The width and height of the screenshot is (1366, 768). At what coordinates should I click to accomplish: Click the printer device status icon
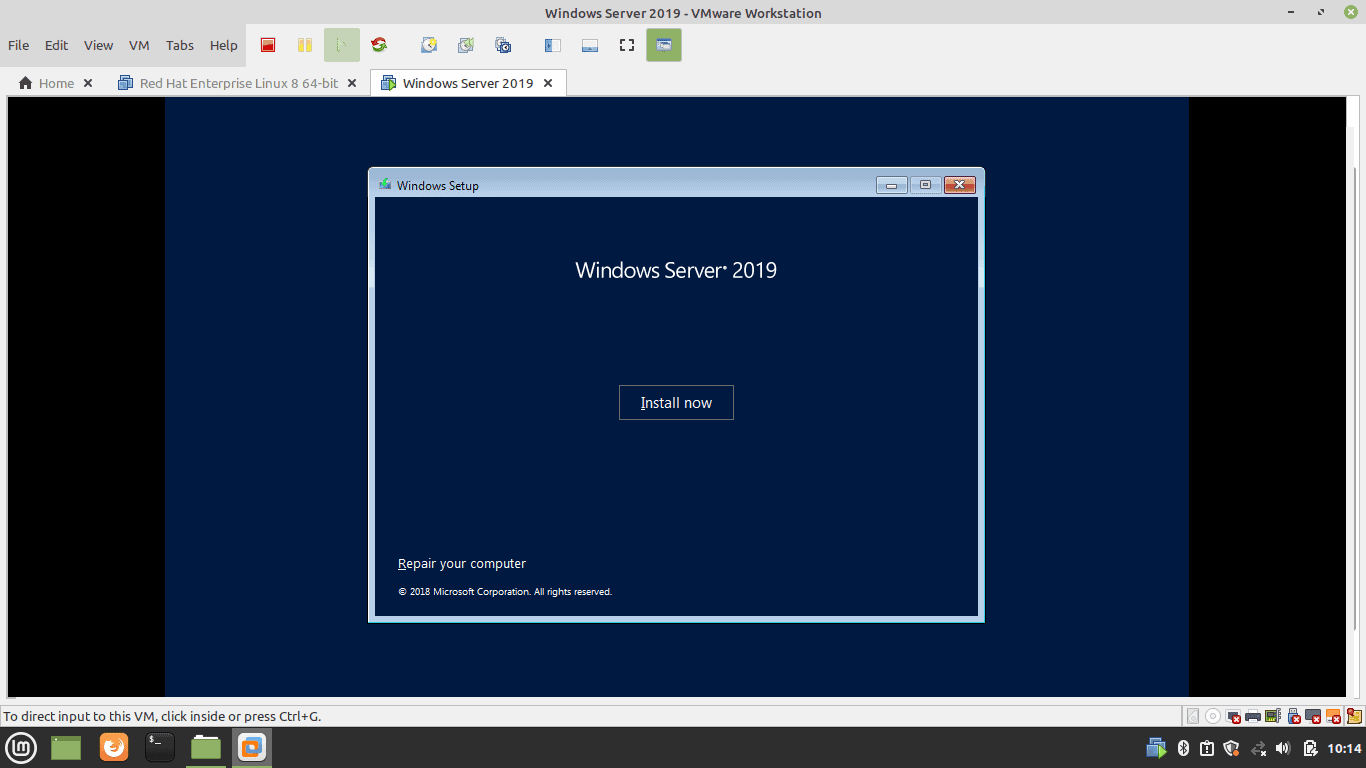(x=1253, y=717)
